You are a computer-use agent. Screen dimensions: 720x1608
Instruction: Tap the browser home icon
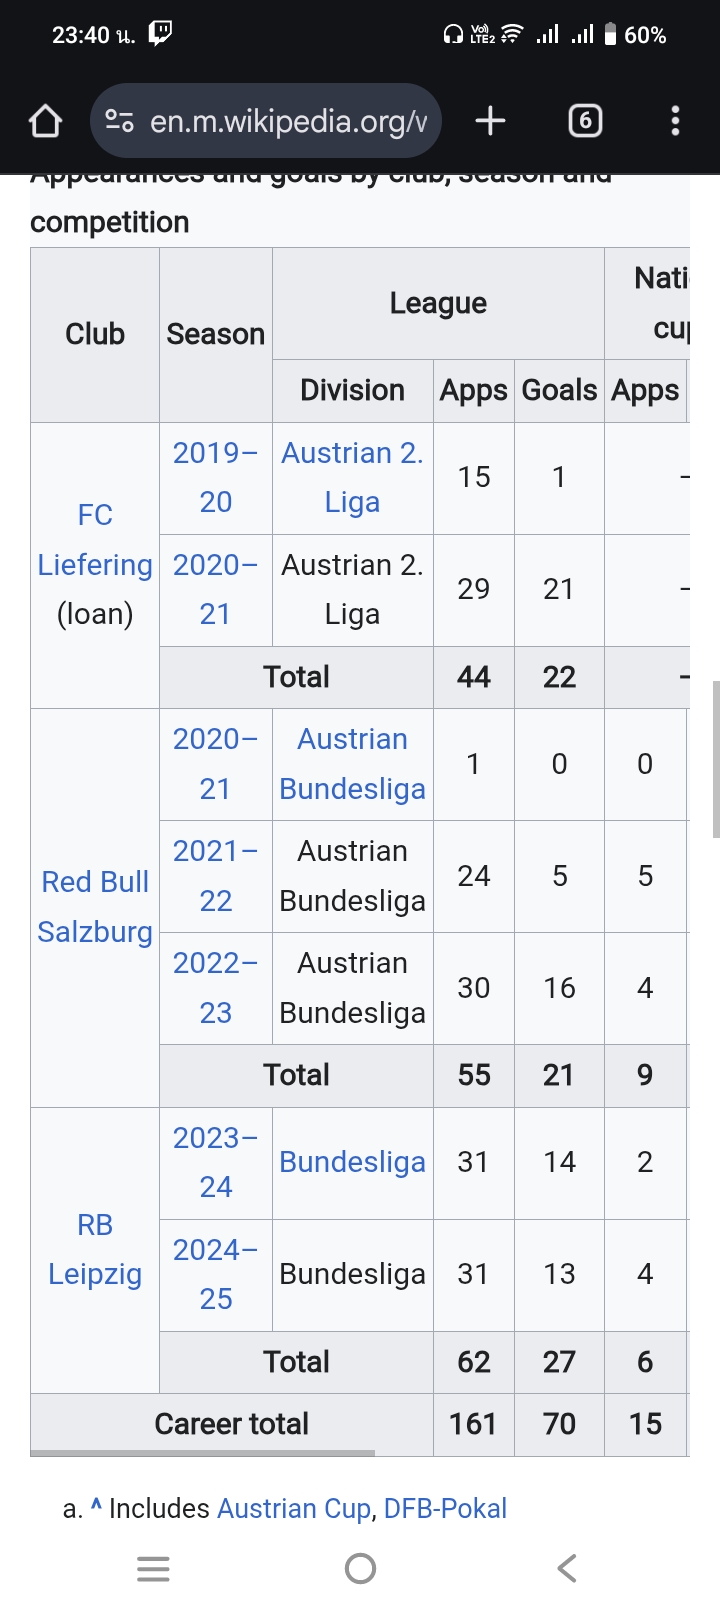[x=45, y=121]
